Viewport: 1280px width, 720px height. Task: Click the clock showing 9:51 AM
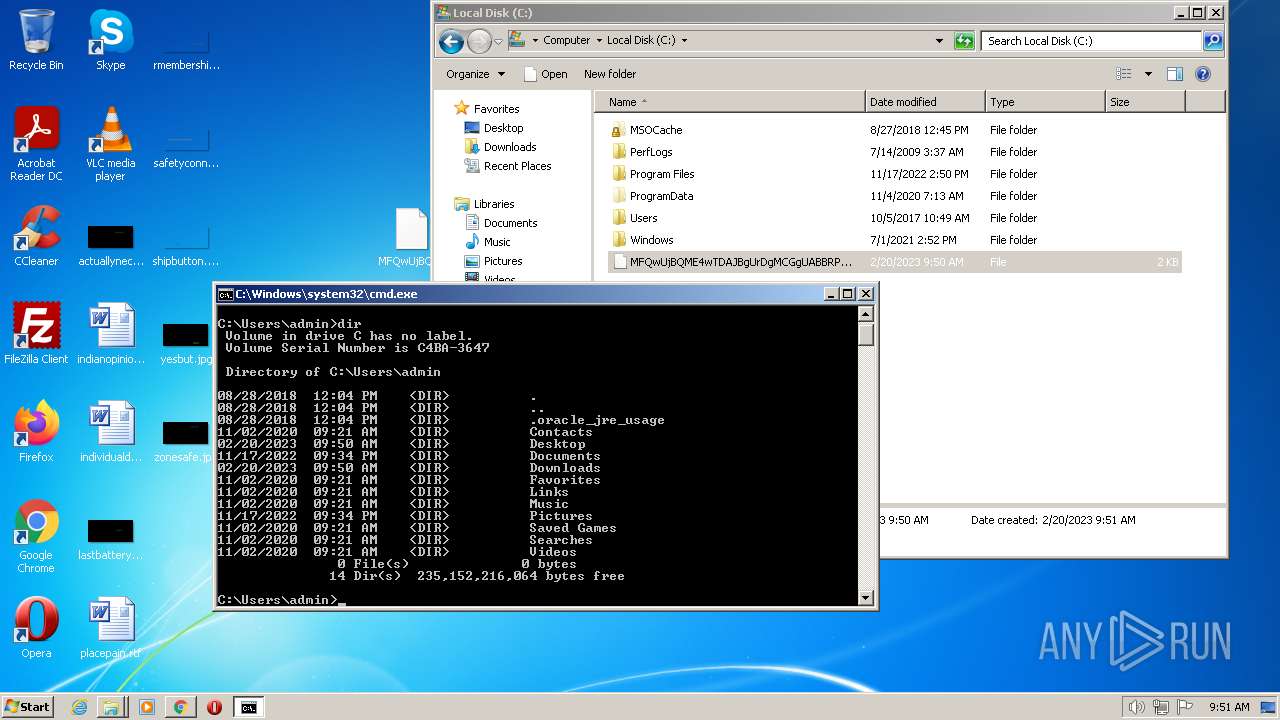[1229, 707]
